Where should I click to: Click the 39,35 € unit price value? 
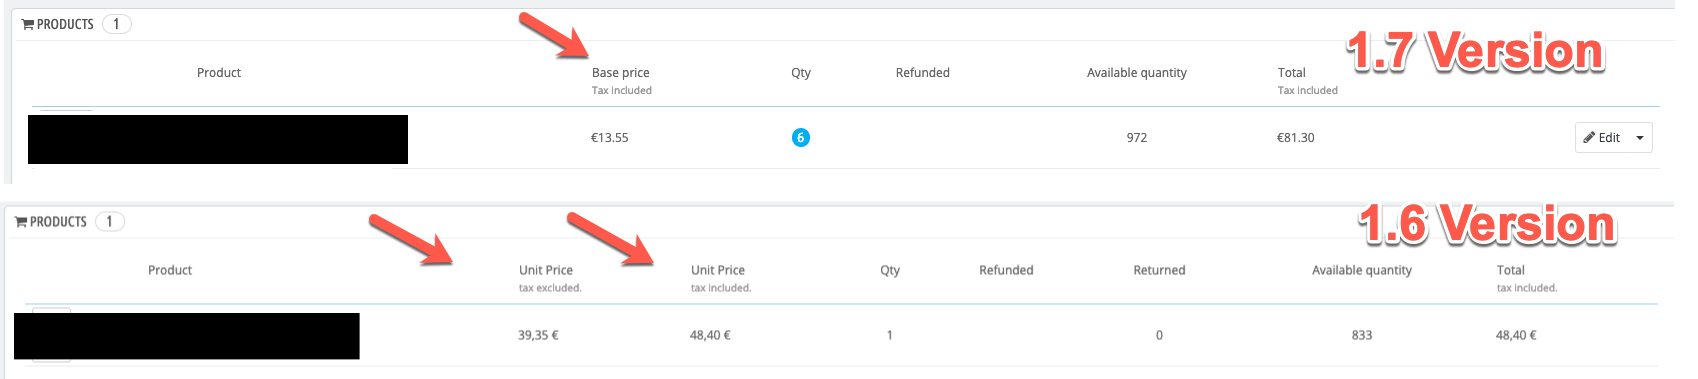click(x=538, y=335)
